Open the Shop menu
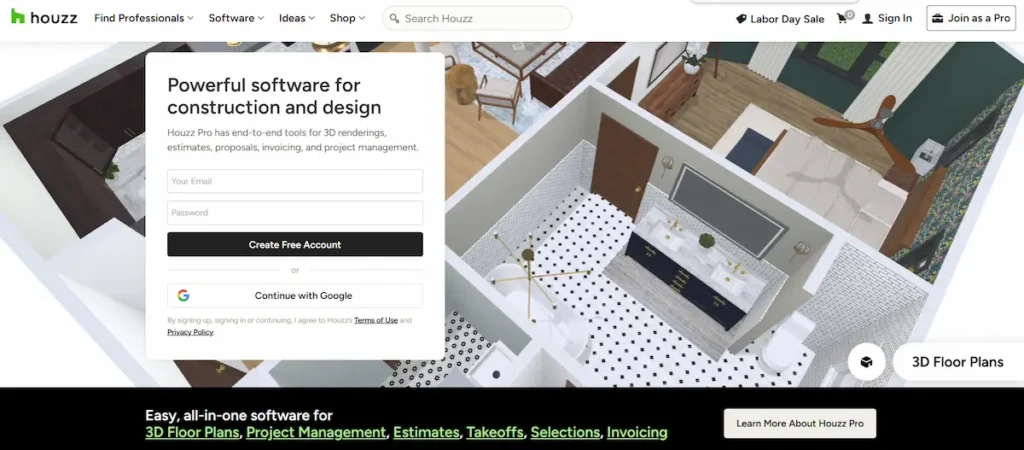Image resolution: width=1024 pixels, height=450 pixels. click(347, 18)
